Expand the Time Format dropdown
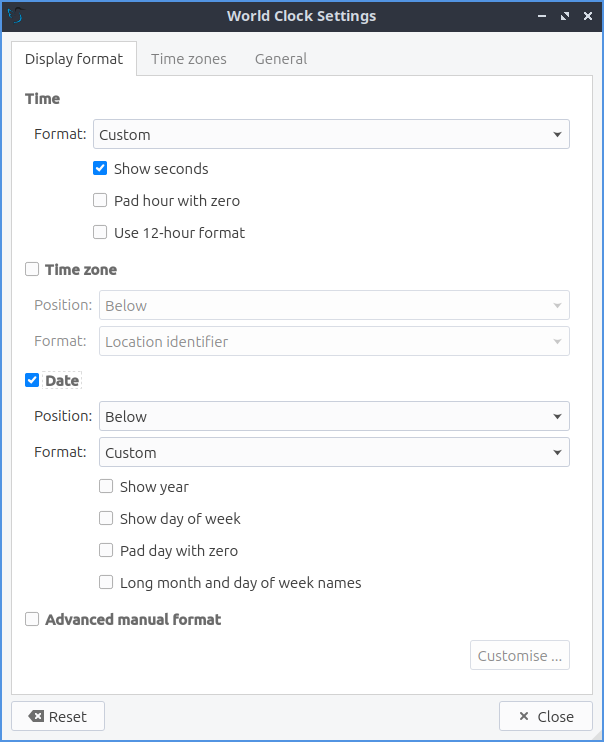 (331, 135)
